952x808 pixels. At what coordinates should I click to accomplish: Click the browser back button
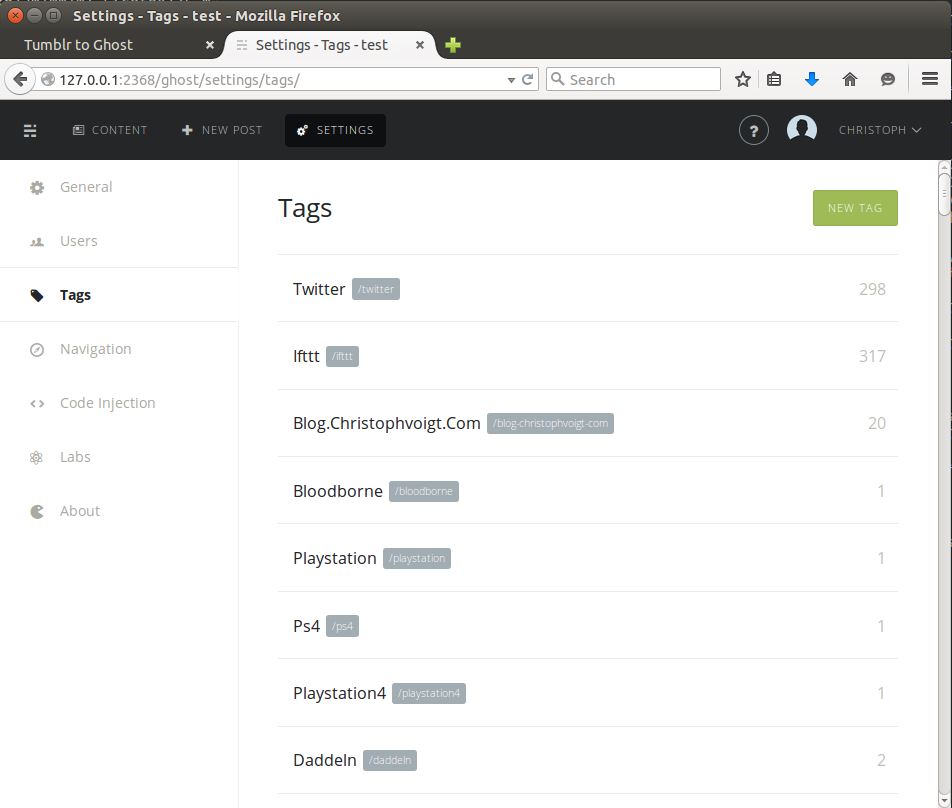tap(19, 80)
